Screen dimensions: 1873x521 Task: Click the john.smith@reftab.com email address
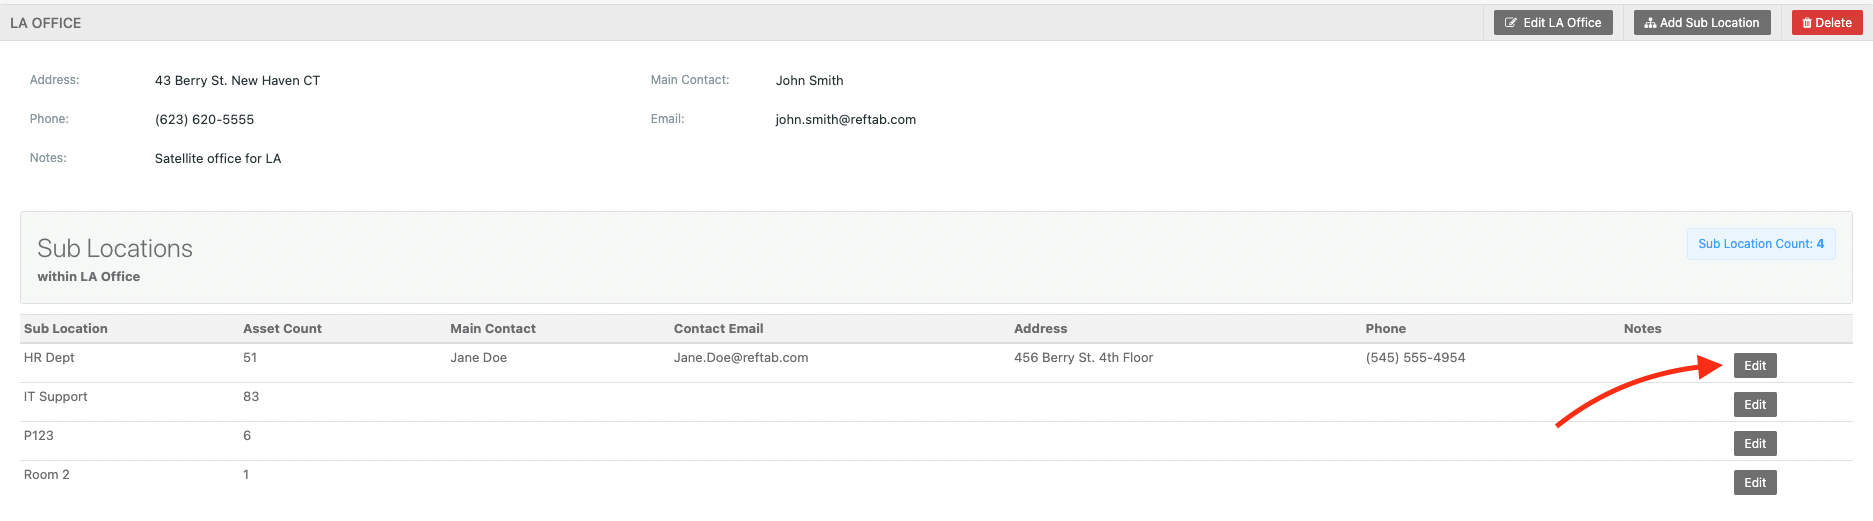coord(845,120)
